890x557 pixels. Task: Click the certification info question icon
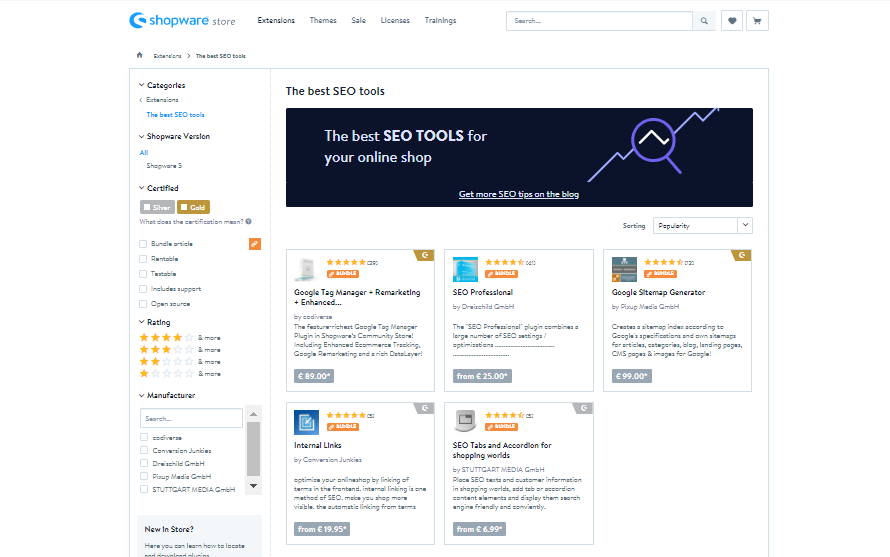point(249,221)
